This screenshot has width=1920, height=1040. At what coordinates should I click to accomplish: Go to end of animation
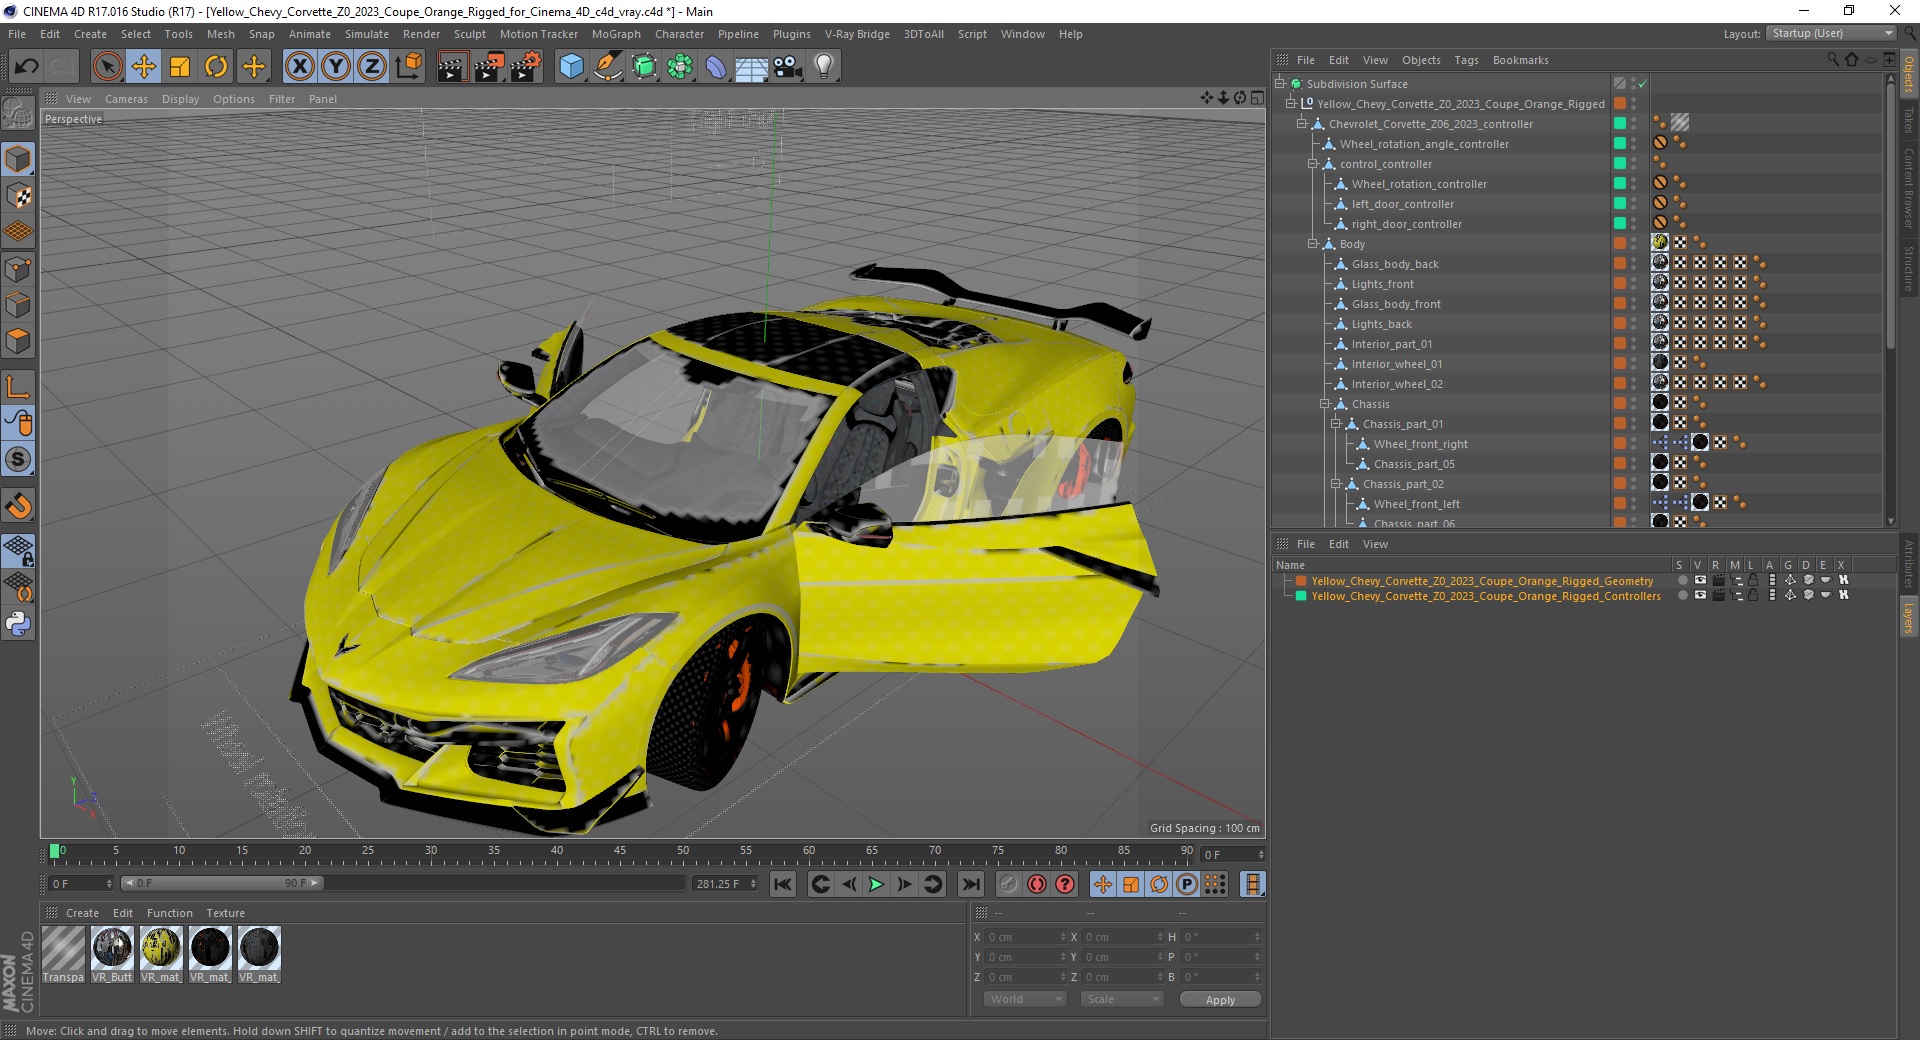click(x=970, y=884)
